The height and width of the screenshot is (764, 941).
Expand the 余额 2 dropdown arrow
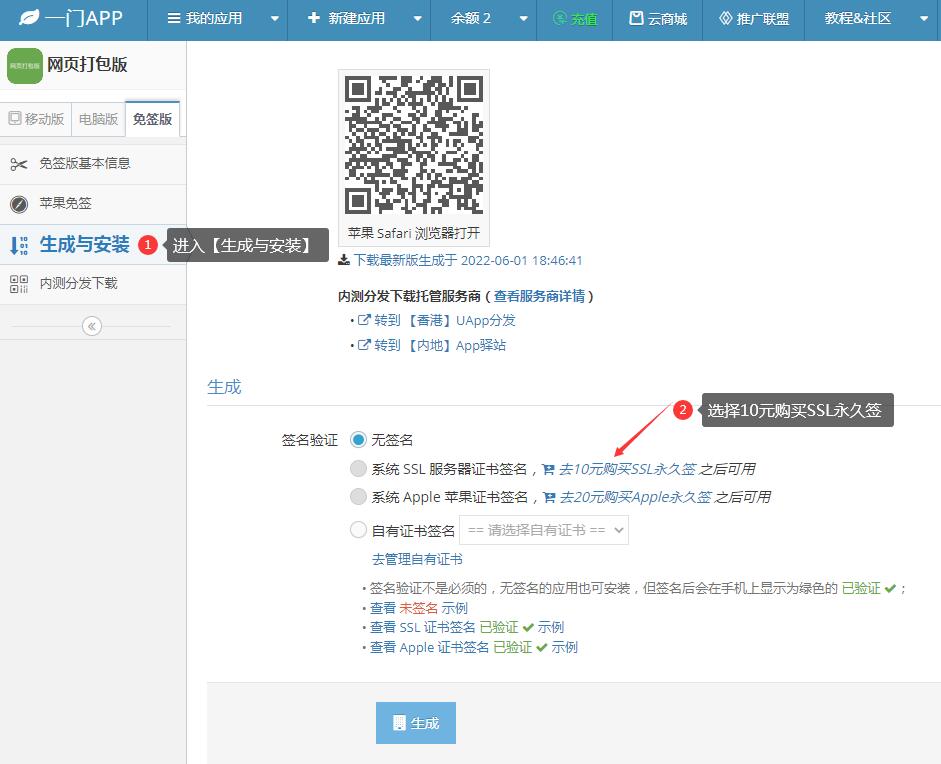pos(523,19)
